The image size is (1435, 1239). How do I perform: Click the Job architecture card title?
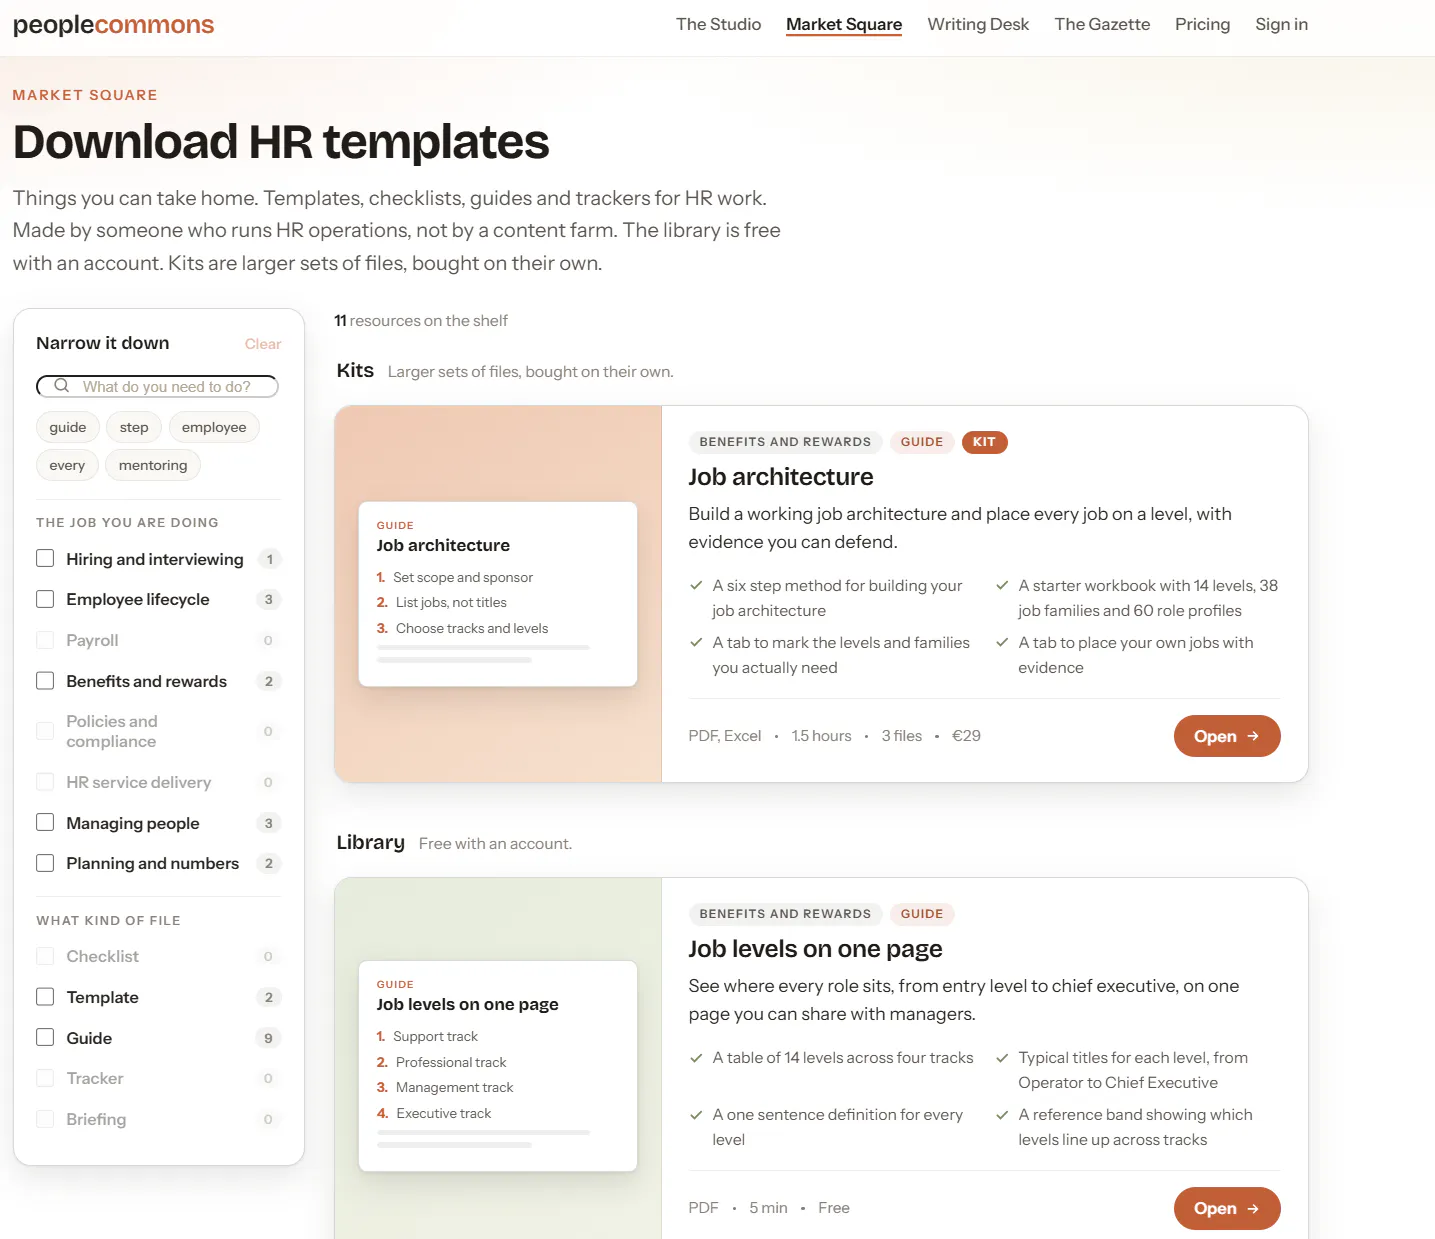pos(781,477)
